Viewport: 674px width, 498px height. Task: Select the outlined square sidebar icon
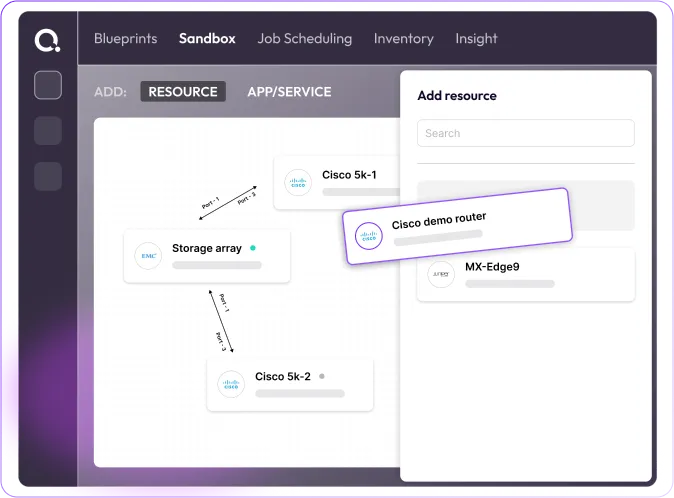click(x=48, y=85)
